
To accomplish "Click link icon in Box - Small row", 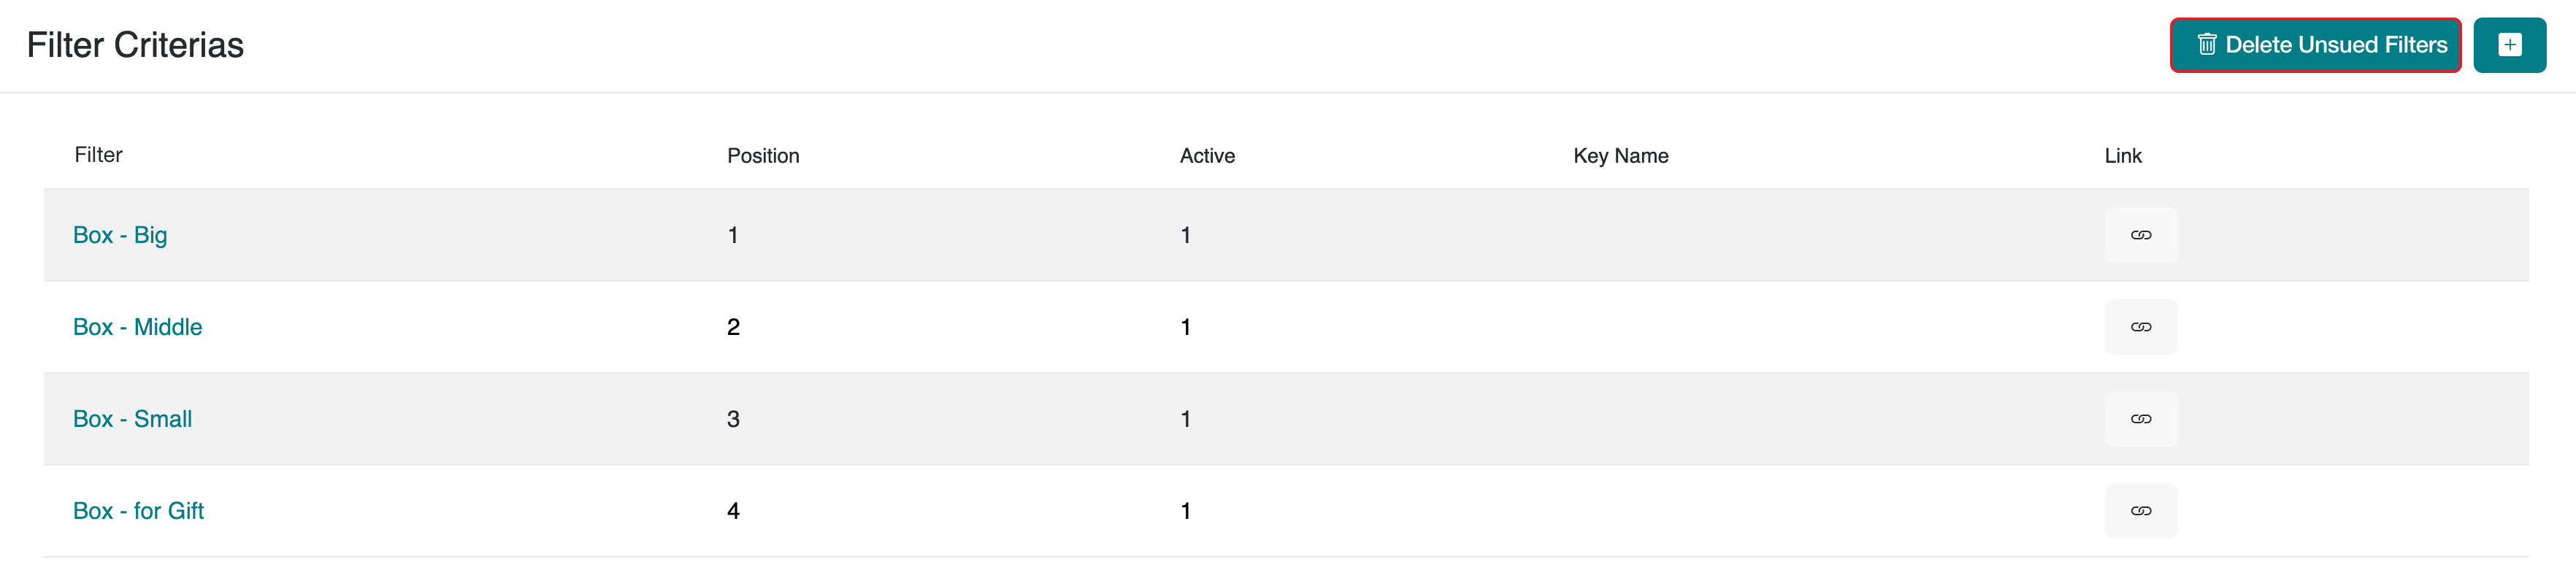I will [x=2140, y=419].
